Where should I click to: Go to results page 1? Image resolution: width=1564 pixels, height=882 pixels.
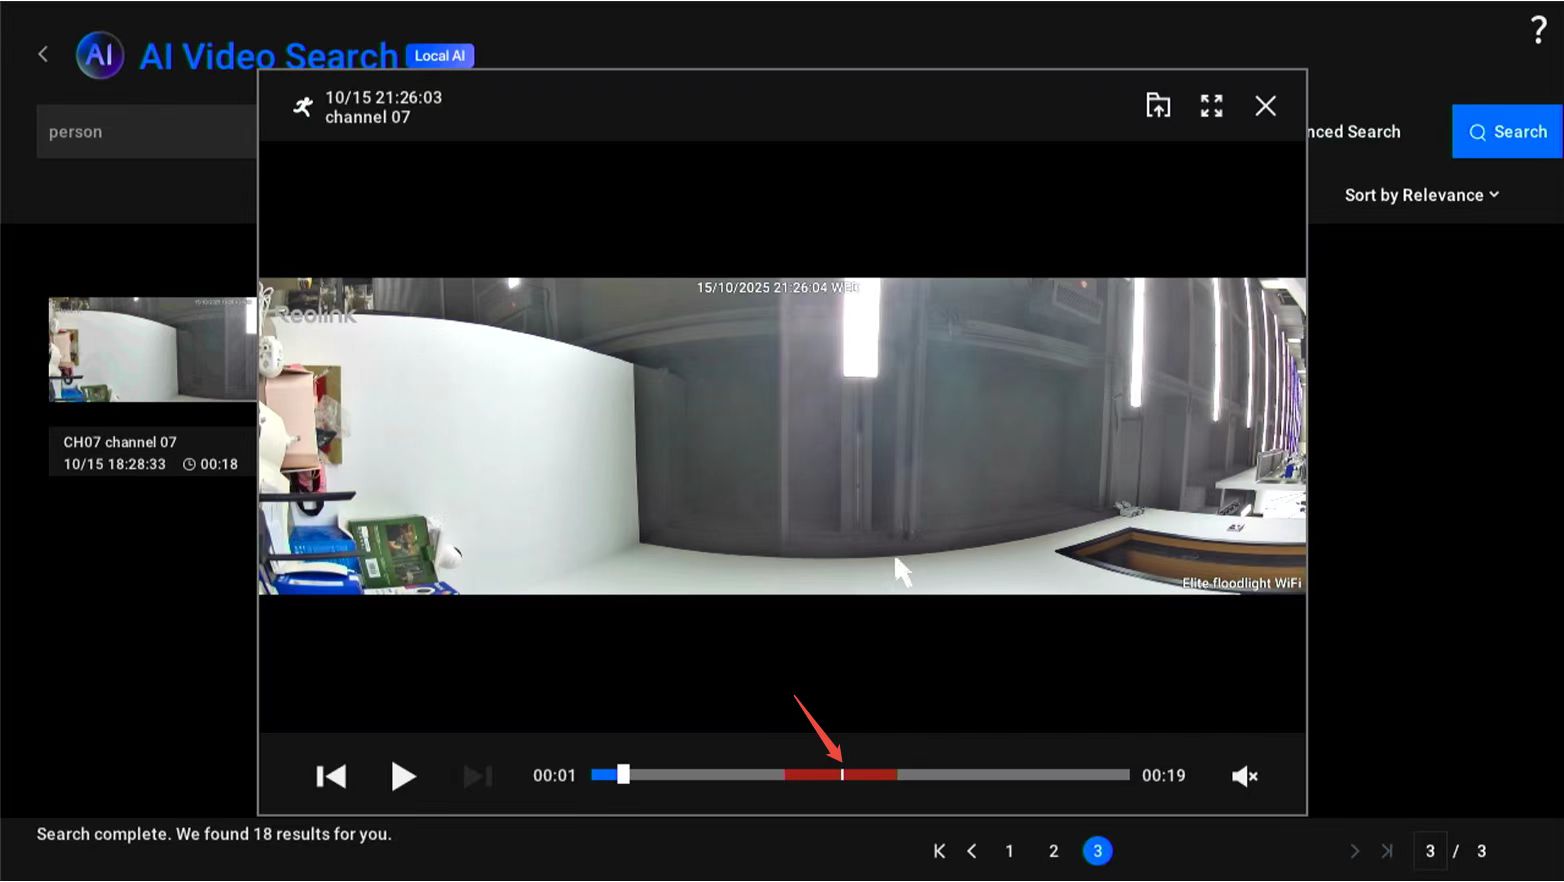[x=1009, y=851]
